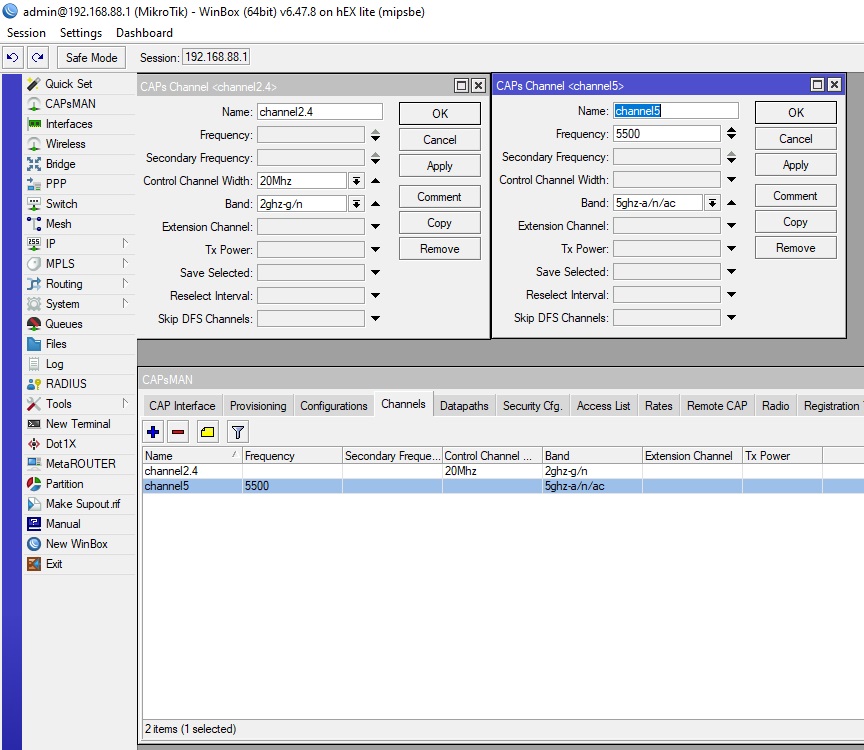Expand the Routing submenu

coord(125,283)
